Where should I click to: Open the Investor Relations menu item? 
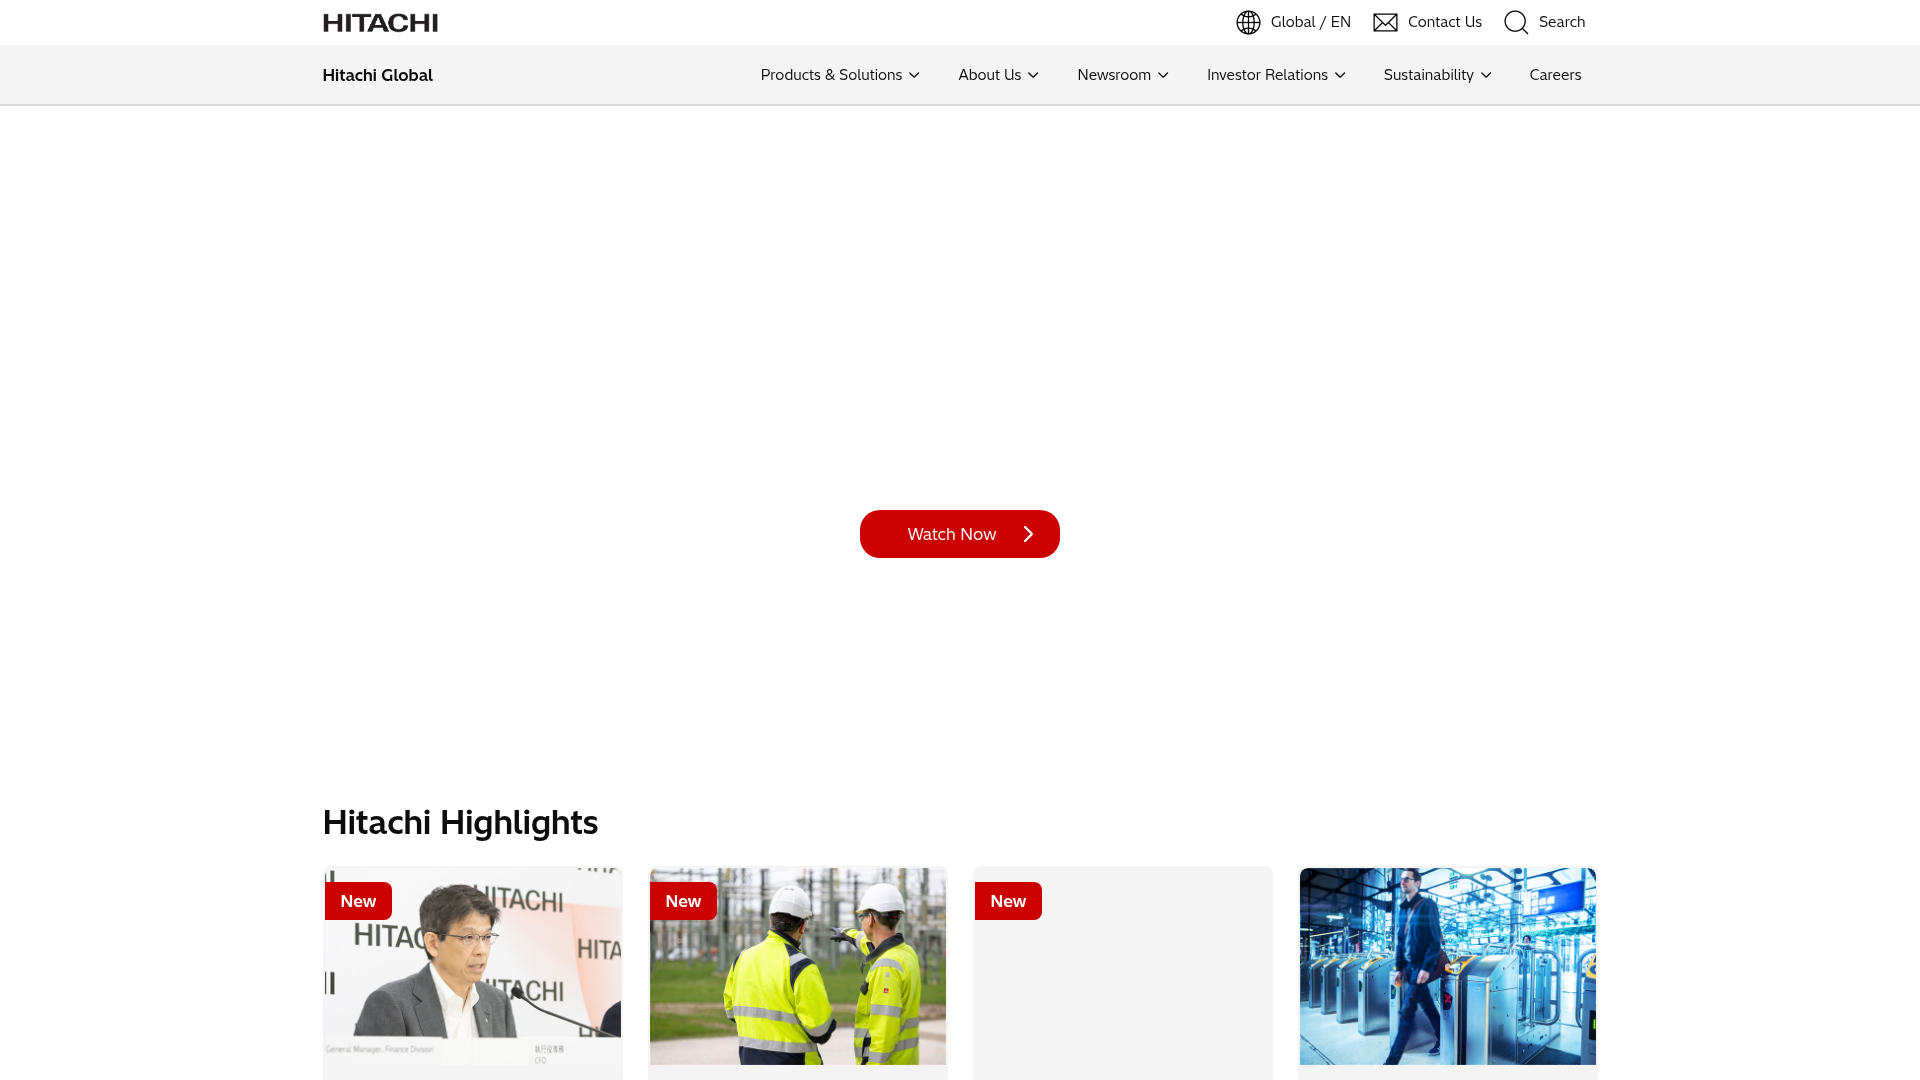[1276, 74]
